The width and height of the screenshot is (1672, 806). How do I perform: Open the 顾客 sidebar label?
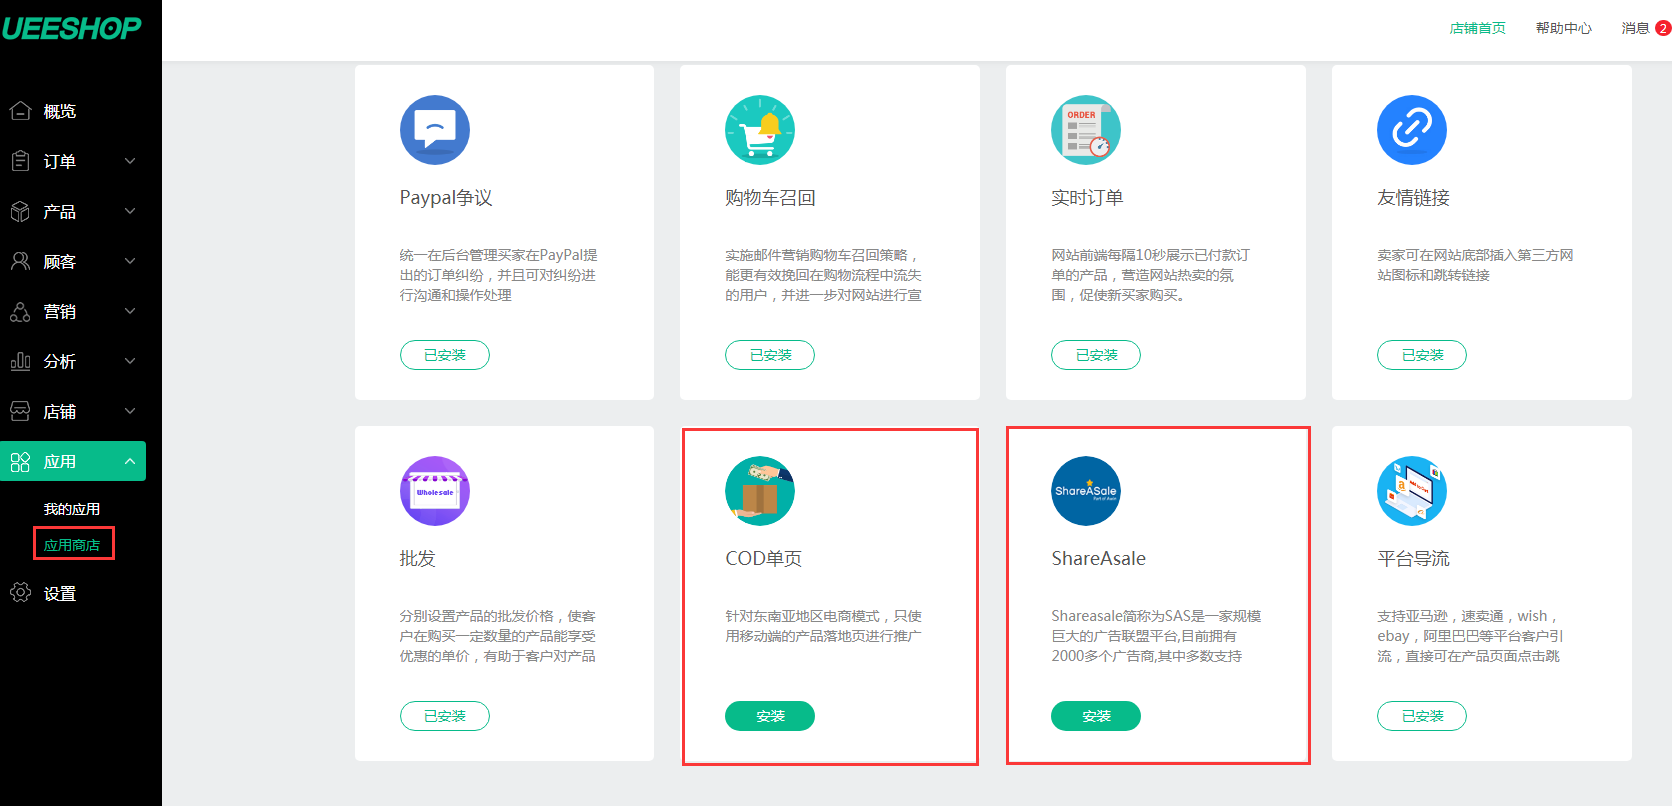(x=60, y=261)
